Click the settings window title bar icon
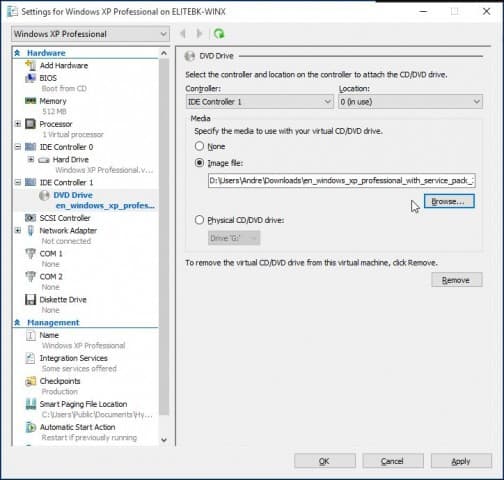 pos(13,12)
